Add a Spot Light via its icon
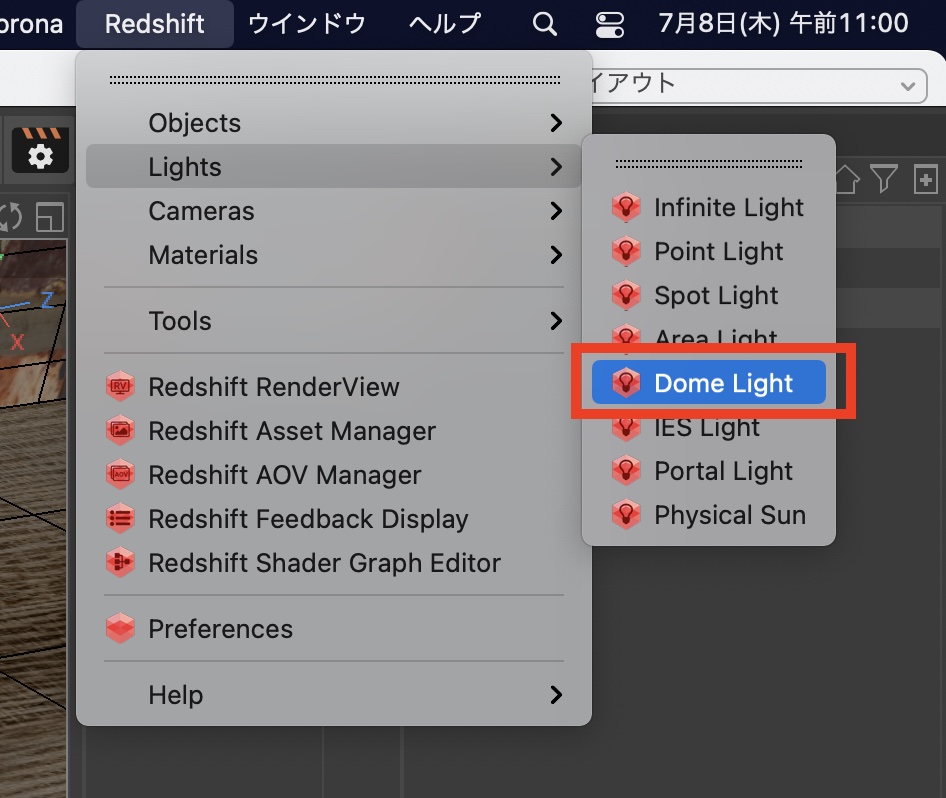Screen dimensions: 946x798 tap(626, 296)
